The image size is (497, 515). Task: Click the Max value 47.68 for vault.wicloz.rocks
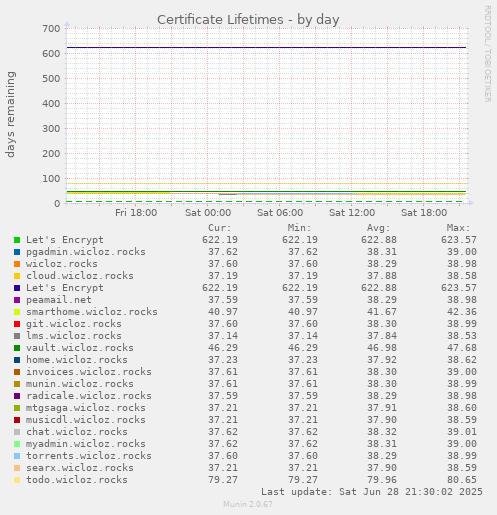click(462, 348)
